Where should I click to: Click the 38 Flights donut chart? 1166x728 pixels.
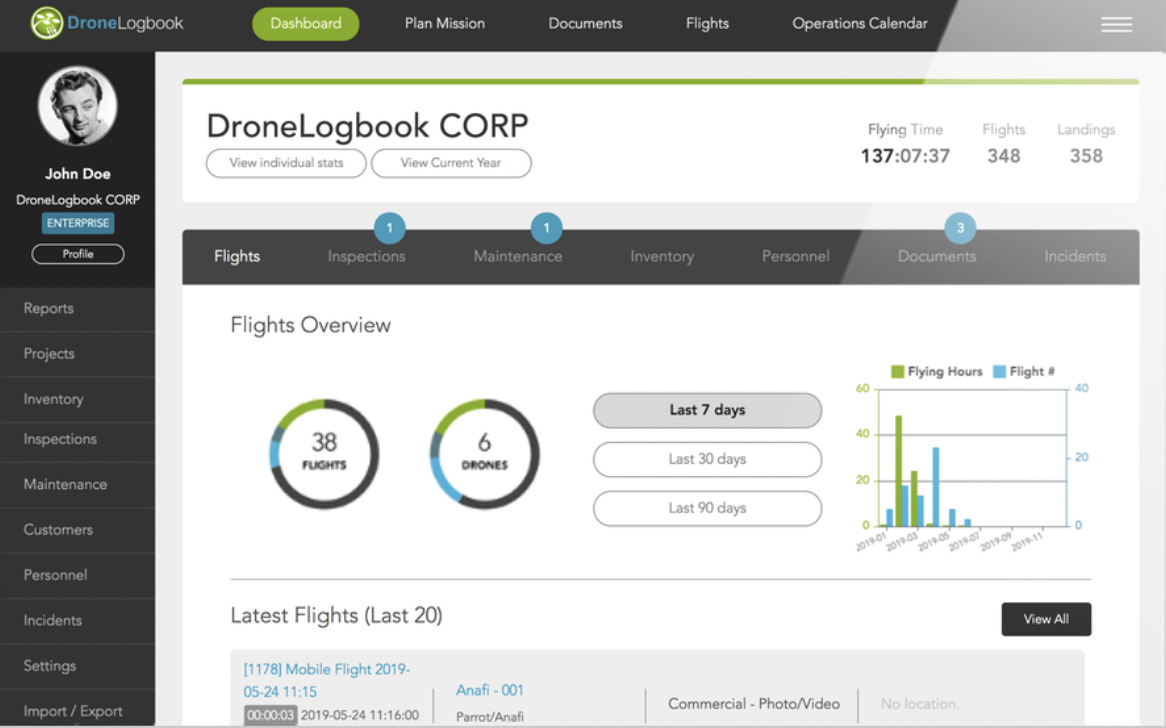tap(324, 454)
